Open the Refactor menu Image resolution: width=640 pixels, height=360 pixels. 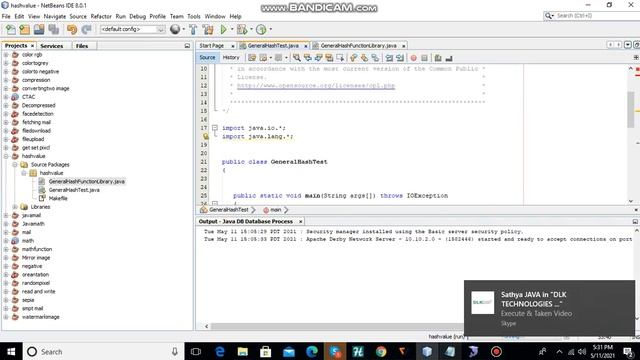(101, 16)
